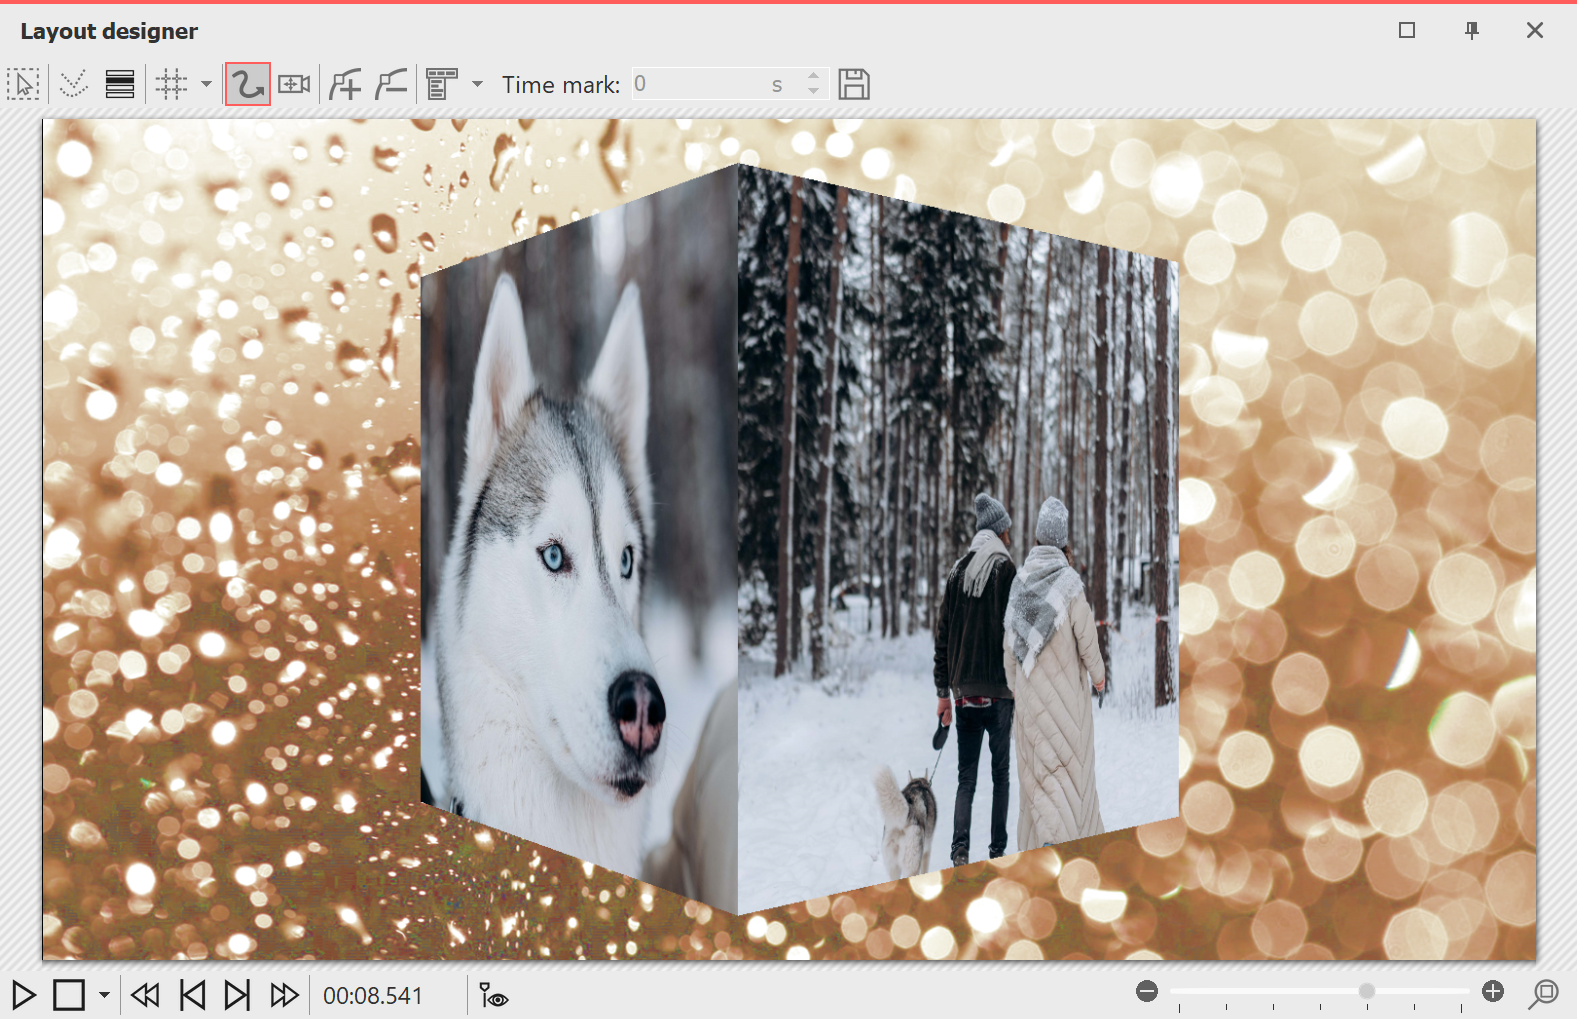Viewport: 1577px width, 1019px height.
Task: Increase the Time mark value with up arrow
Action: (x=814, y=76)
